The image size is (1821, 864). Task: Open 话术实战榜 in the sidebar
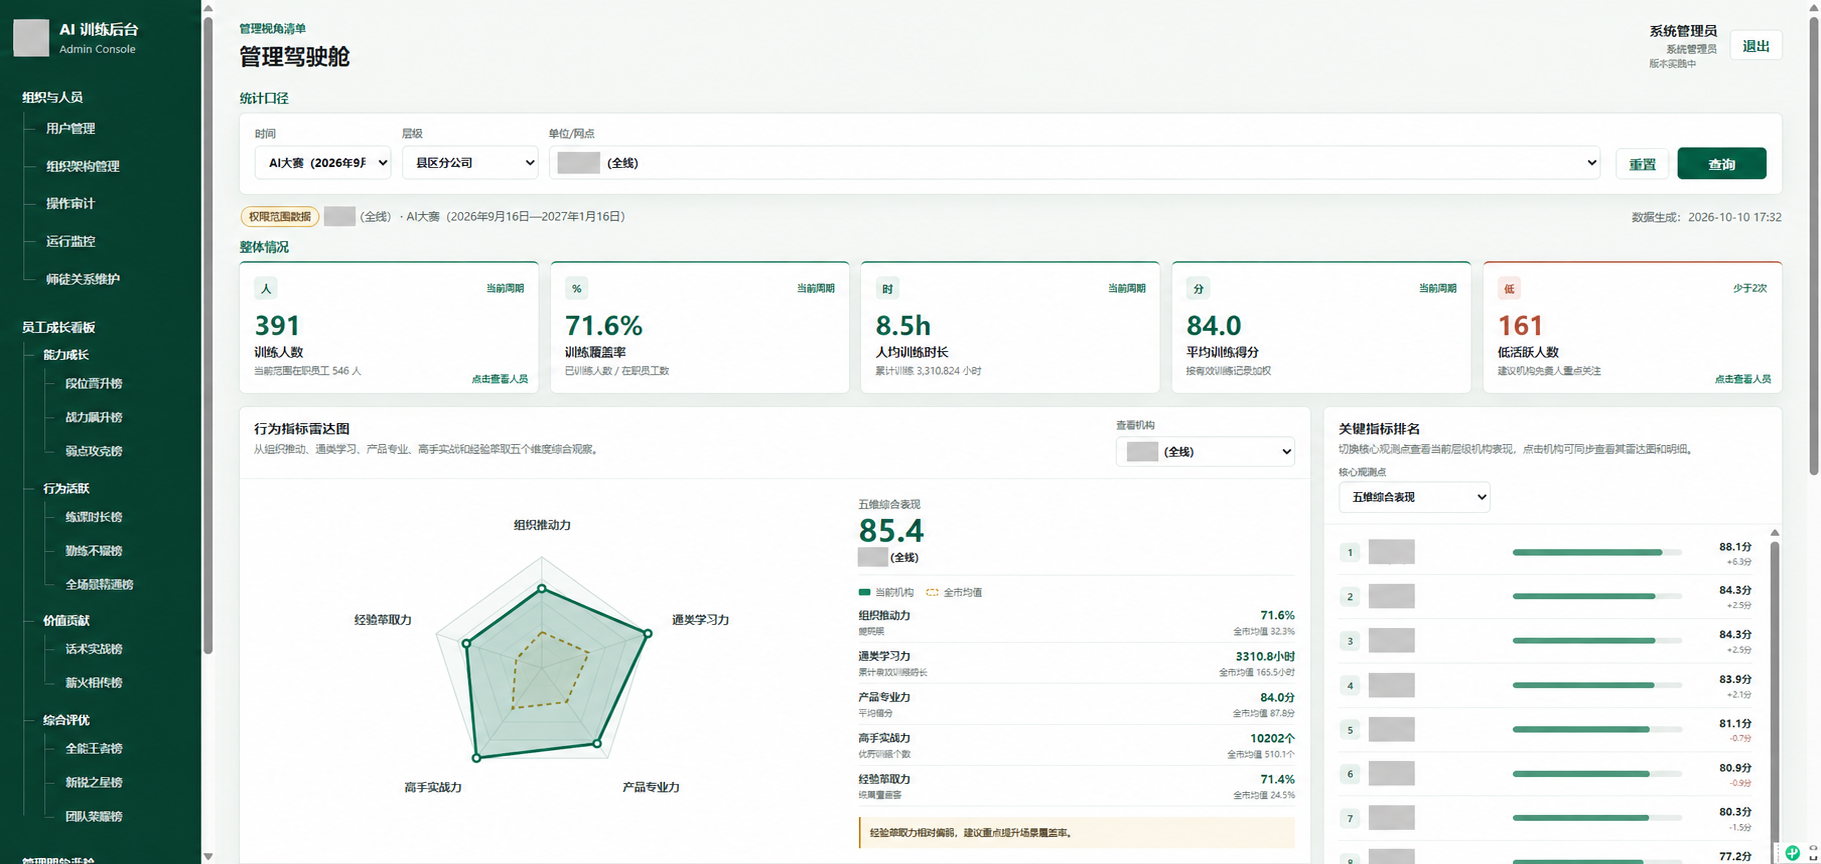coord(94,649)
